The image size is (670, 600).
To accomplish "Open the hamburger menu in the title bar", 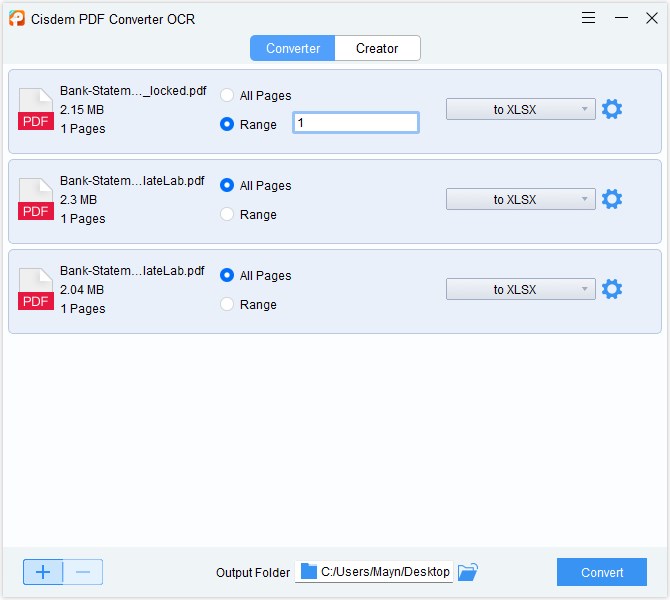I will (588, 18).
